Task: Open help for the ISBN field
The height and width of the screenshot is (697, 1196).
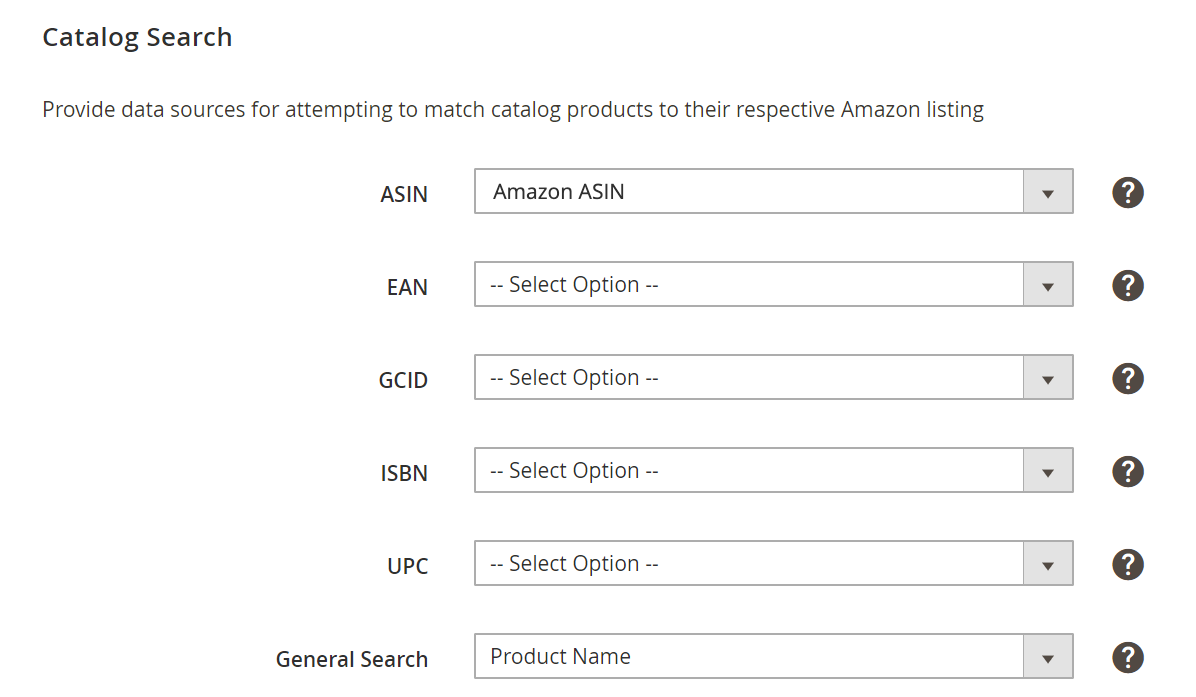Action: pyautogui.click(x=1127, y=471)
